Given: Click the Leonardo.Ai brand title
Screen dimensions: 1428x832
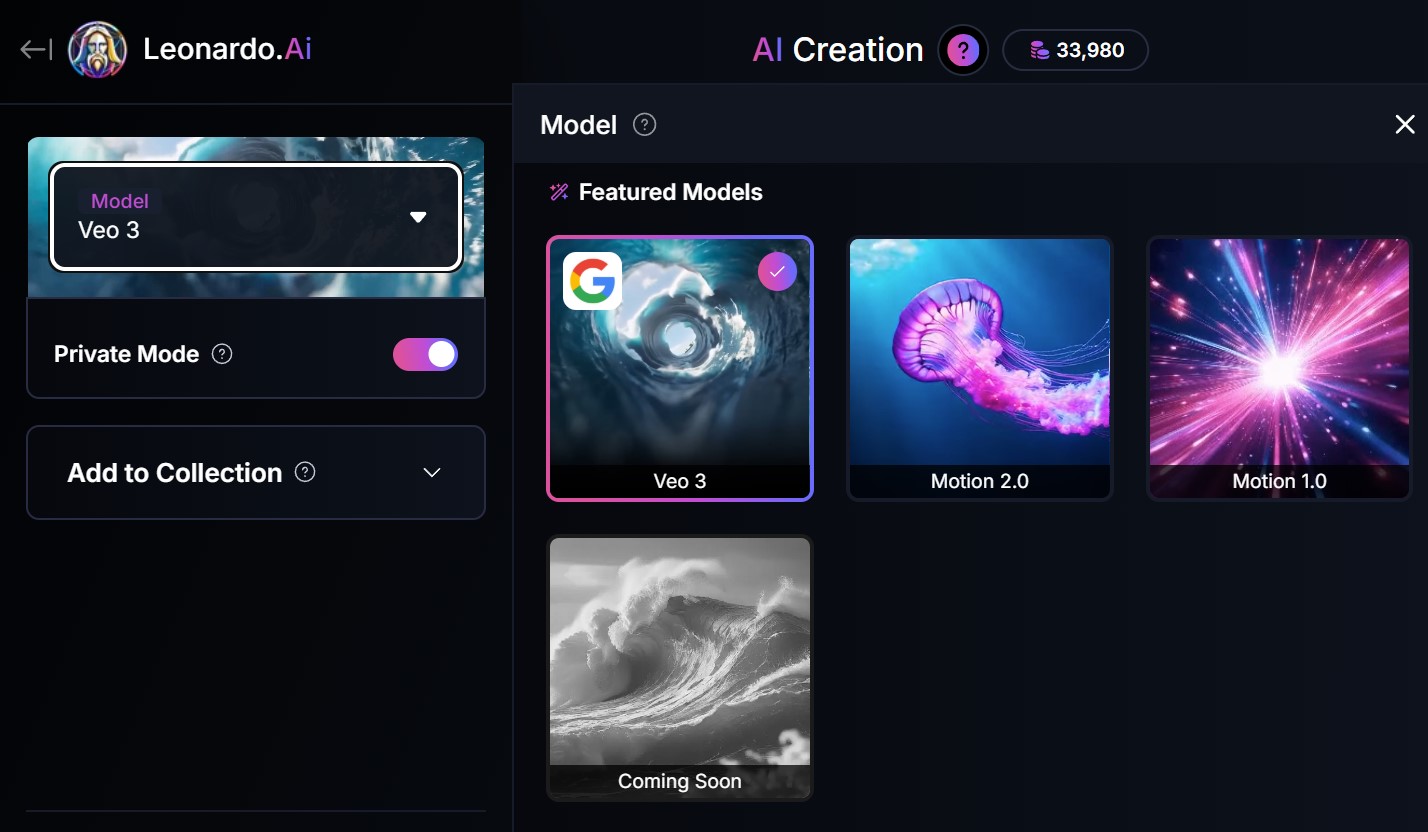Looking at the screenshot, I should [x=228, y=48].
